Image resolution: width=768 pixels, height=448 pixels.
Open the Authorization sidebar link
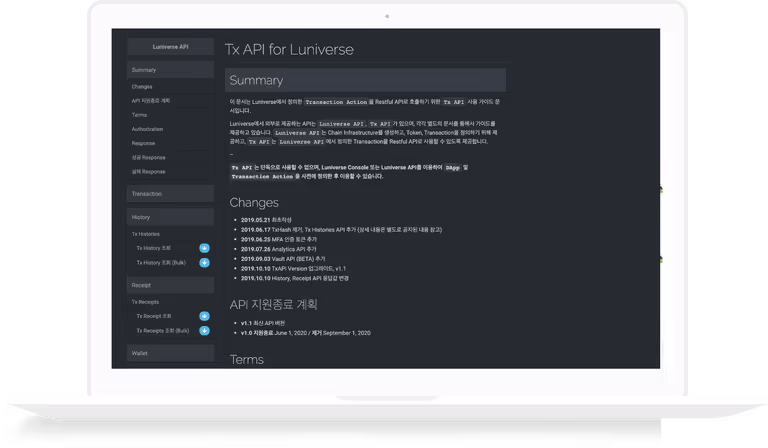pyautogui.click(x=147, y=129)
